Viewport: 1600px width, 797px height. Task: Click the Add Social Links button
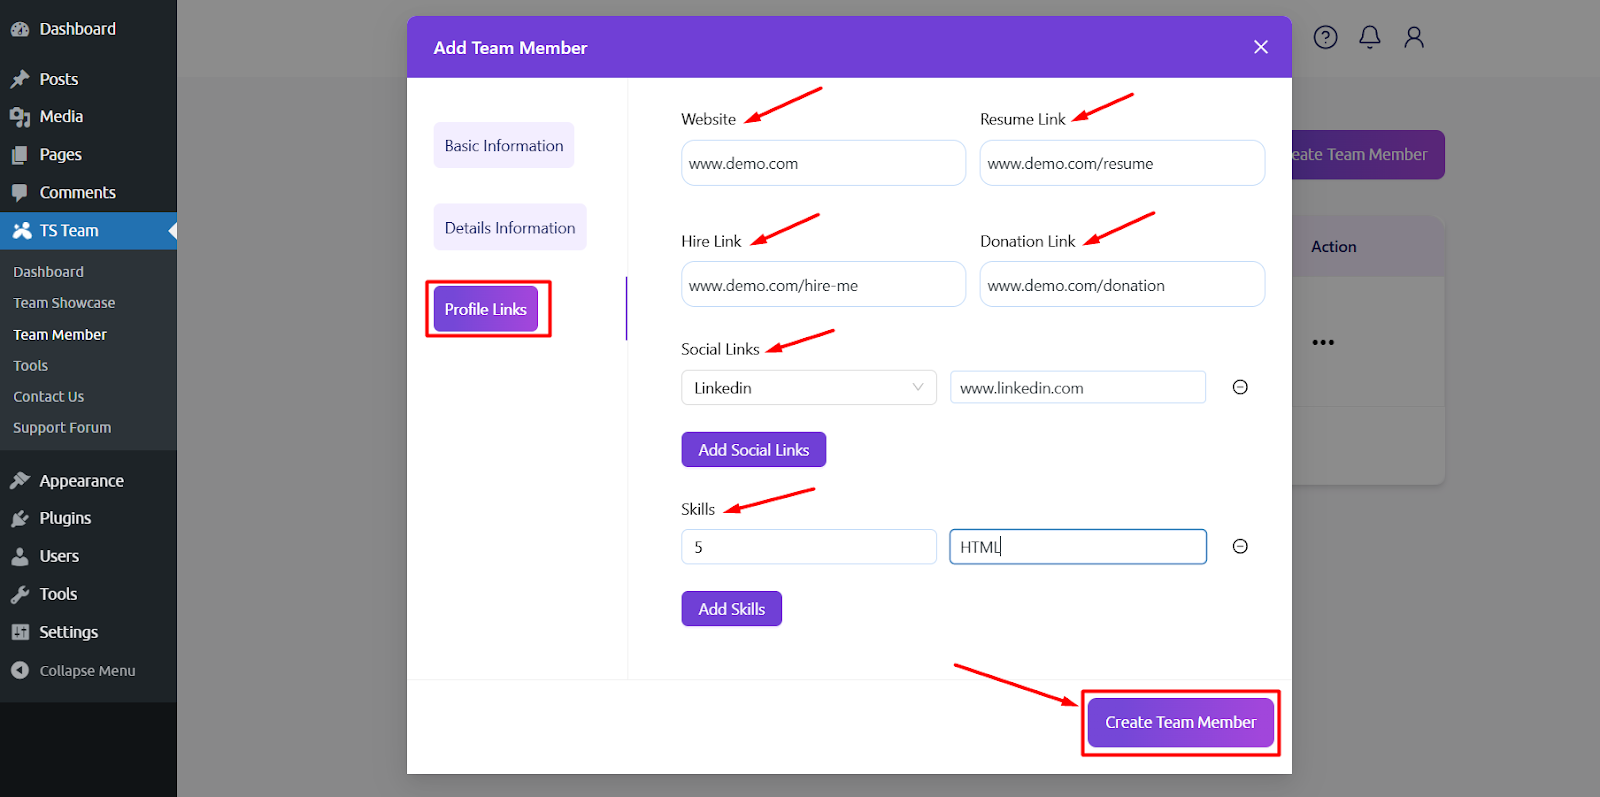pos(754,450)
